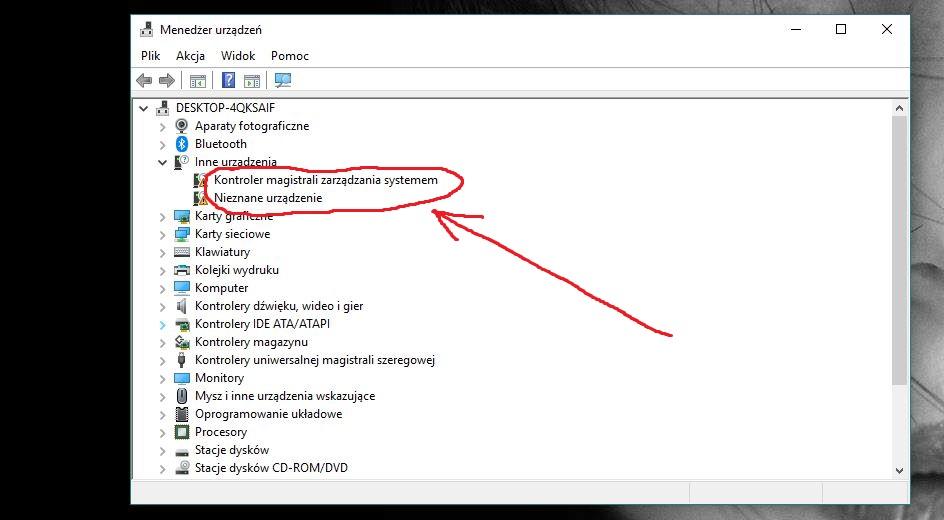Select the Monitory tree item
The height and width of the screenshot is (520, 944).
click(x=219, y=378)
